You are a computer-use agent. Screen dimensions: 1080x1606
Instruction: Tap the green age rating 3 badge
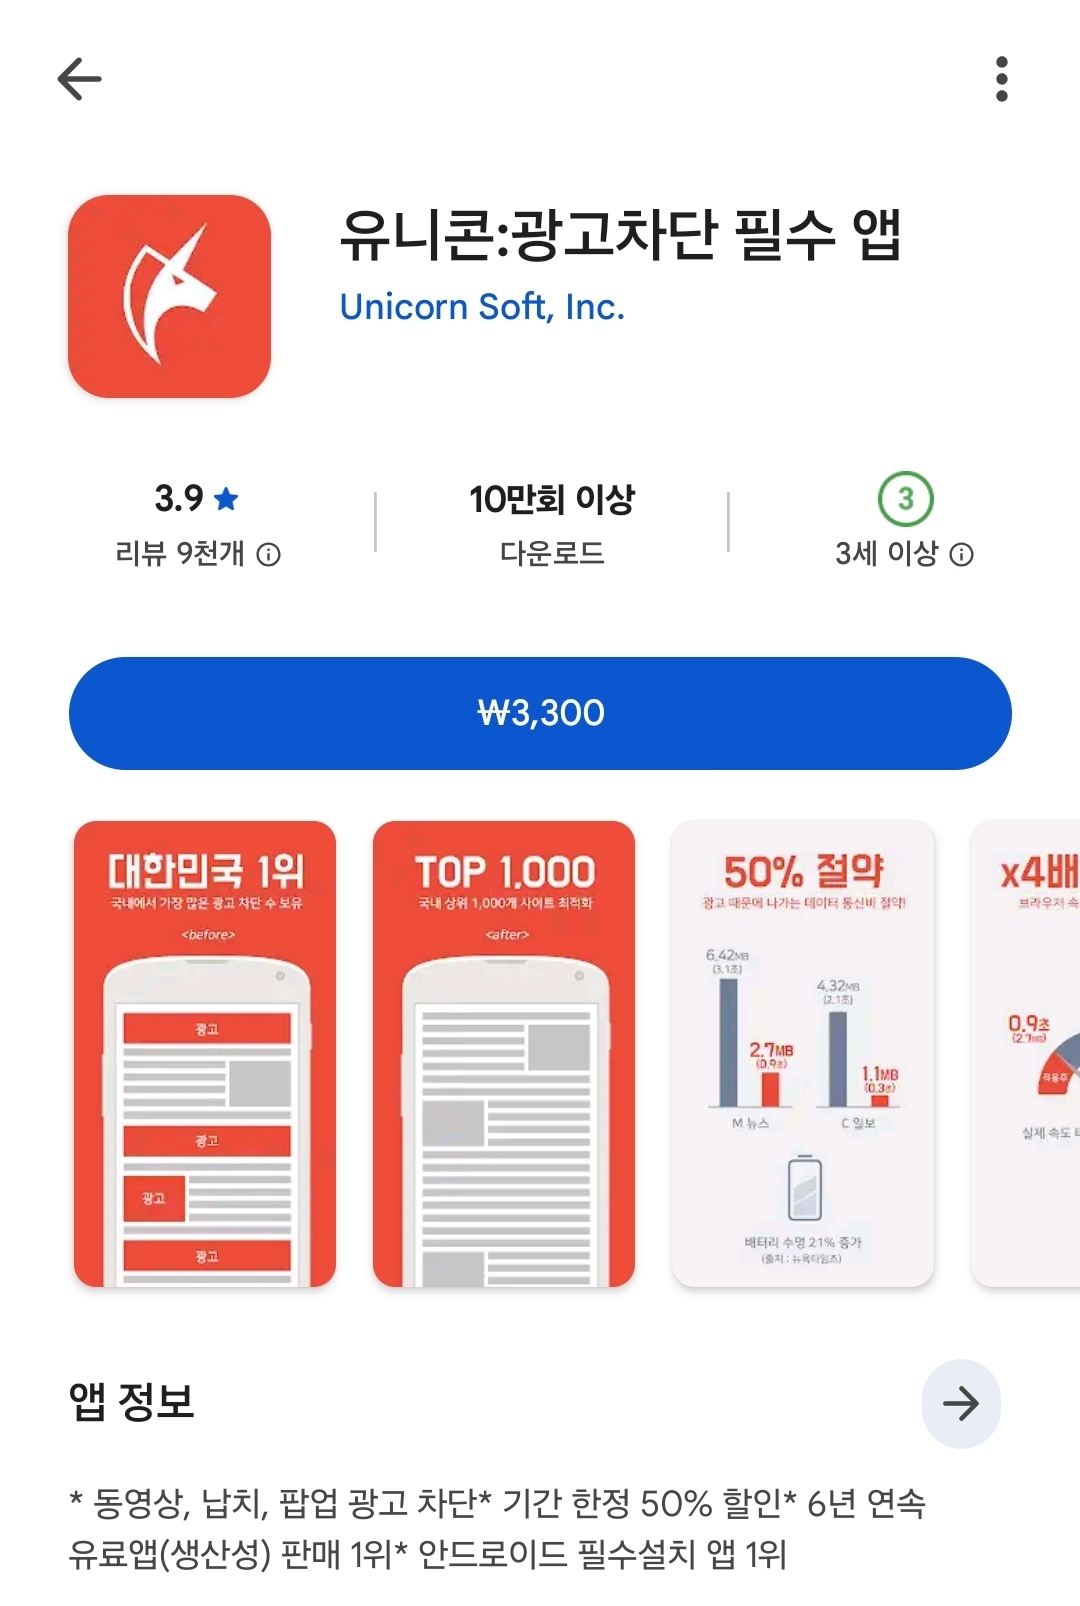click(905, 498)
